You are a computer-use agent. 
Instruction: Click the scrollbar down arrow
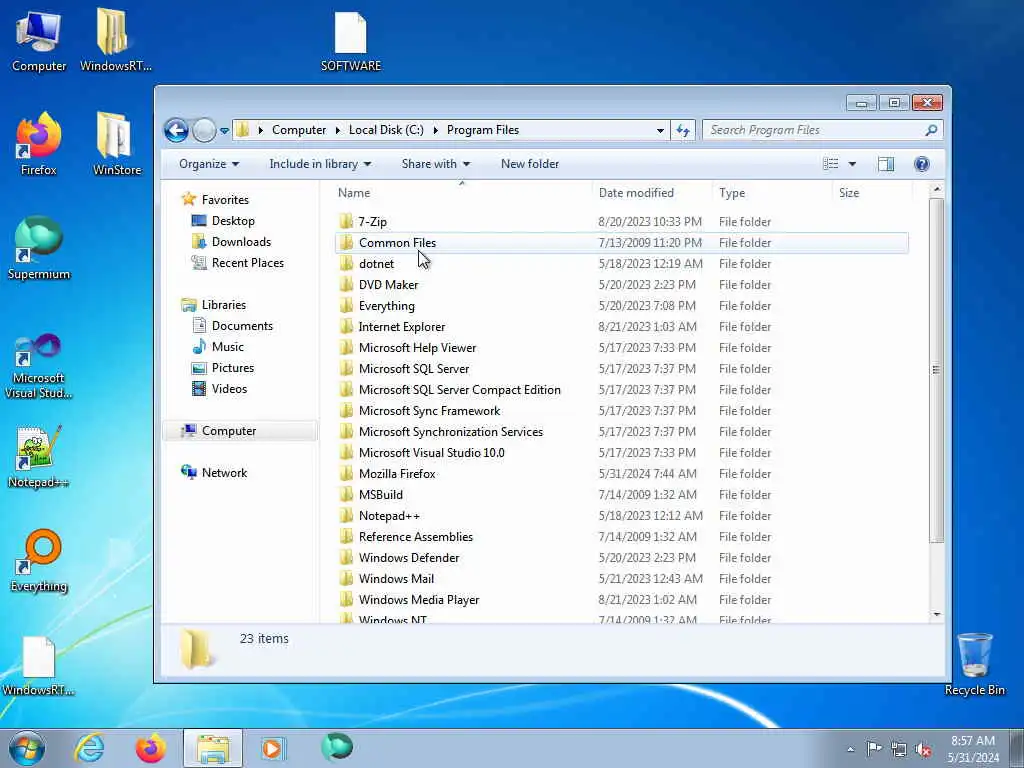click(936, 615)
